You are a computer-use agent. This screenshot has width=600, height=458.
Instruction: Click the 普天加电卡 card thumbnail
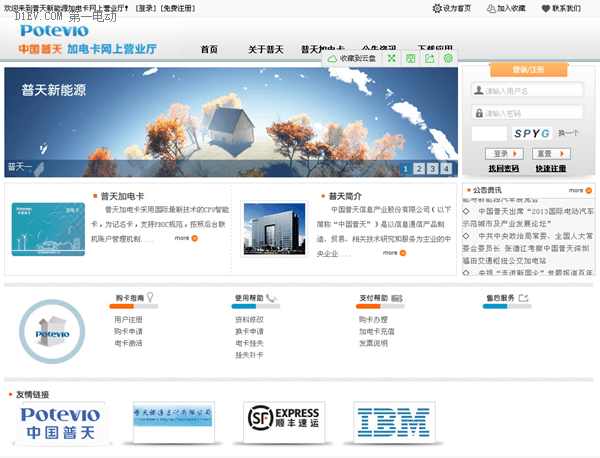[48, 229]
